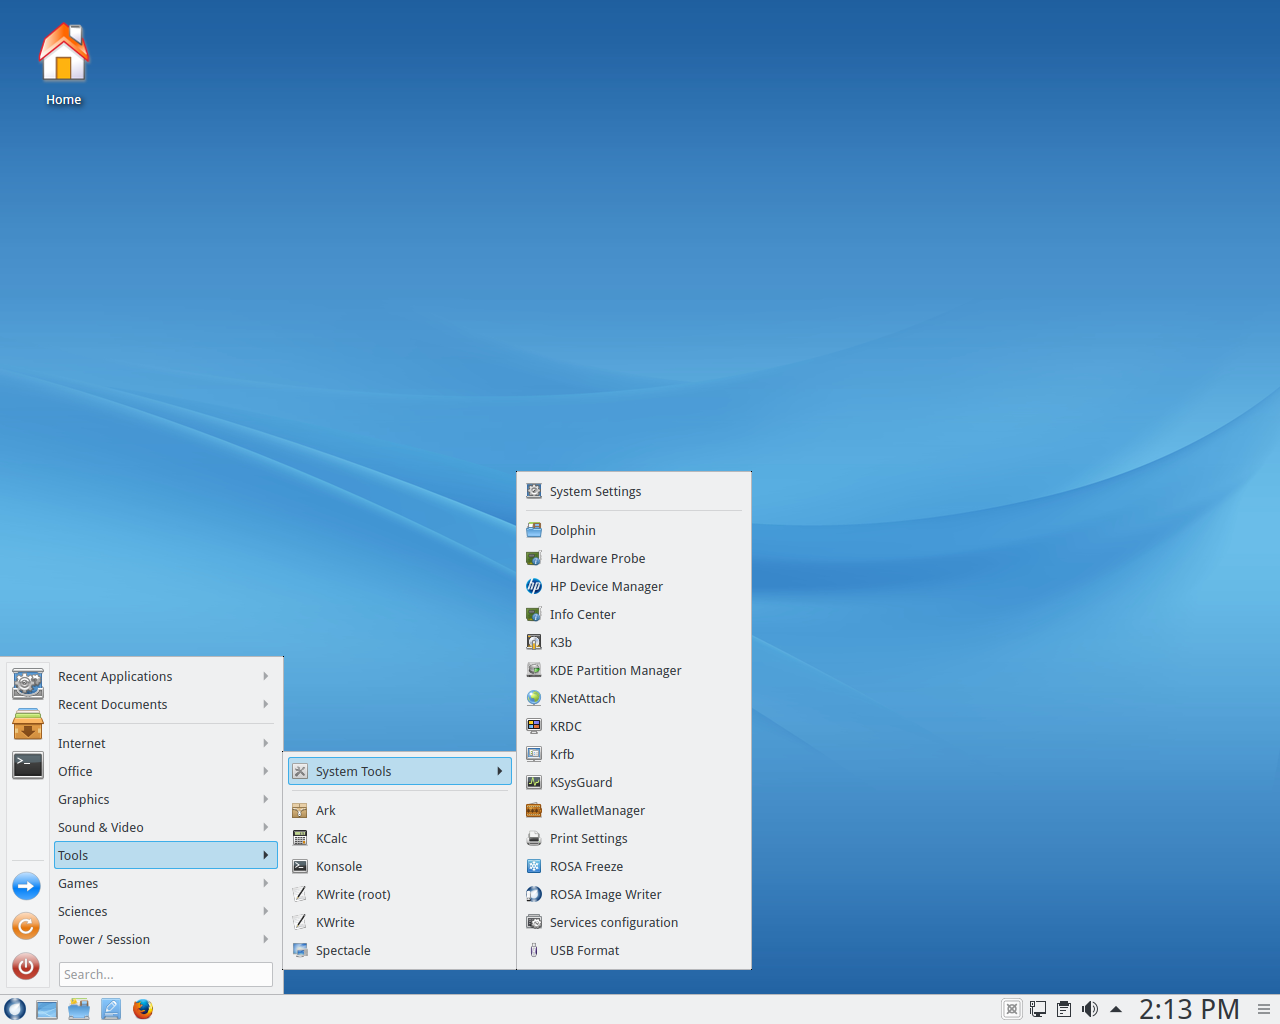Launch KDE Partition Manager

[x=634, y=671]
